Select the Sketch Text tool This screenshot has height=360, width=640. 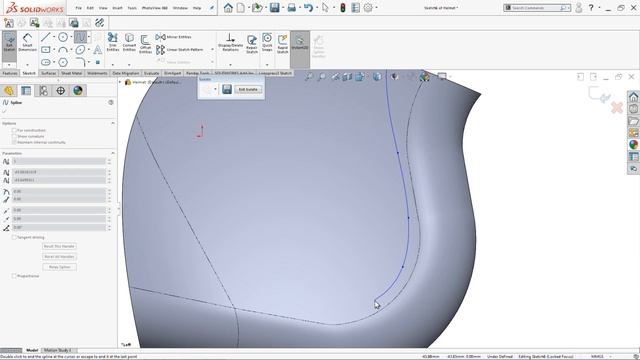coord(98,50)
